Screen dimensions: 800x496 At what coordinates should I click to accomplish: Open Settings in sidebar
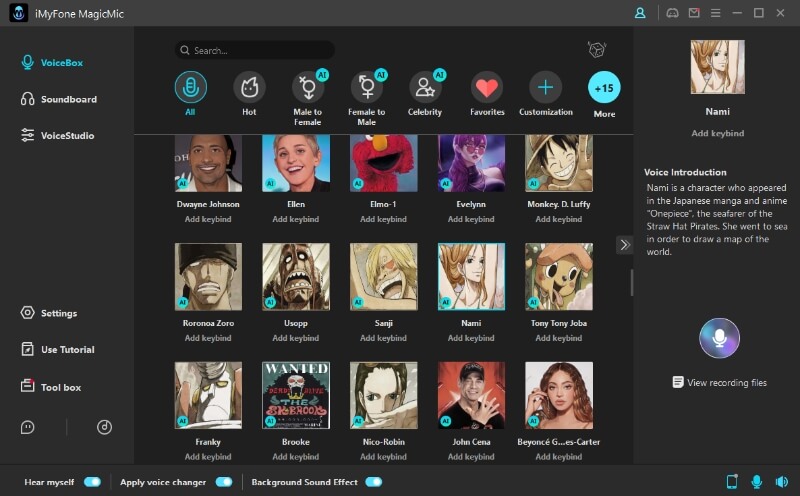48,313
